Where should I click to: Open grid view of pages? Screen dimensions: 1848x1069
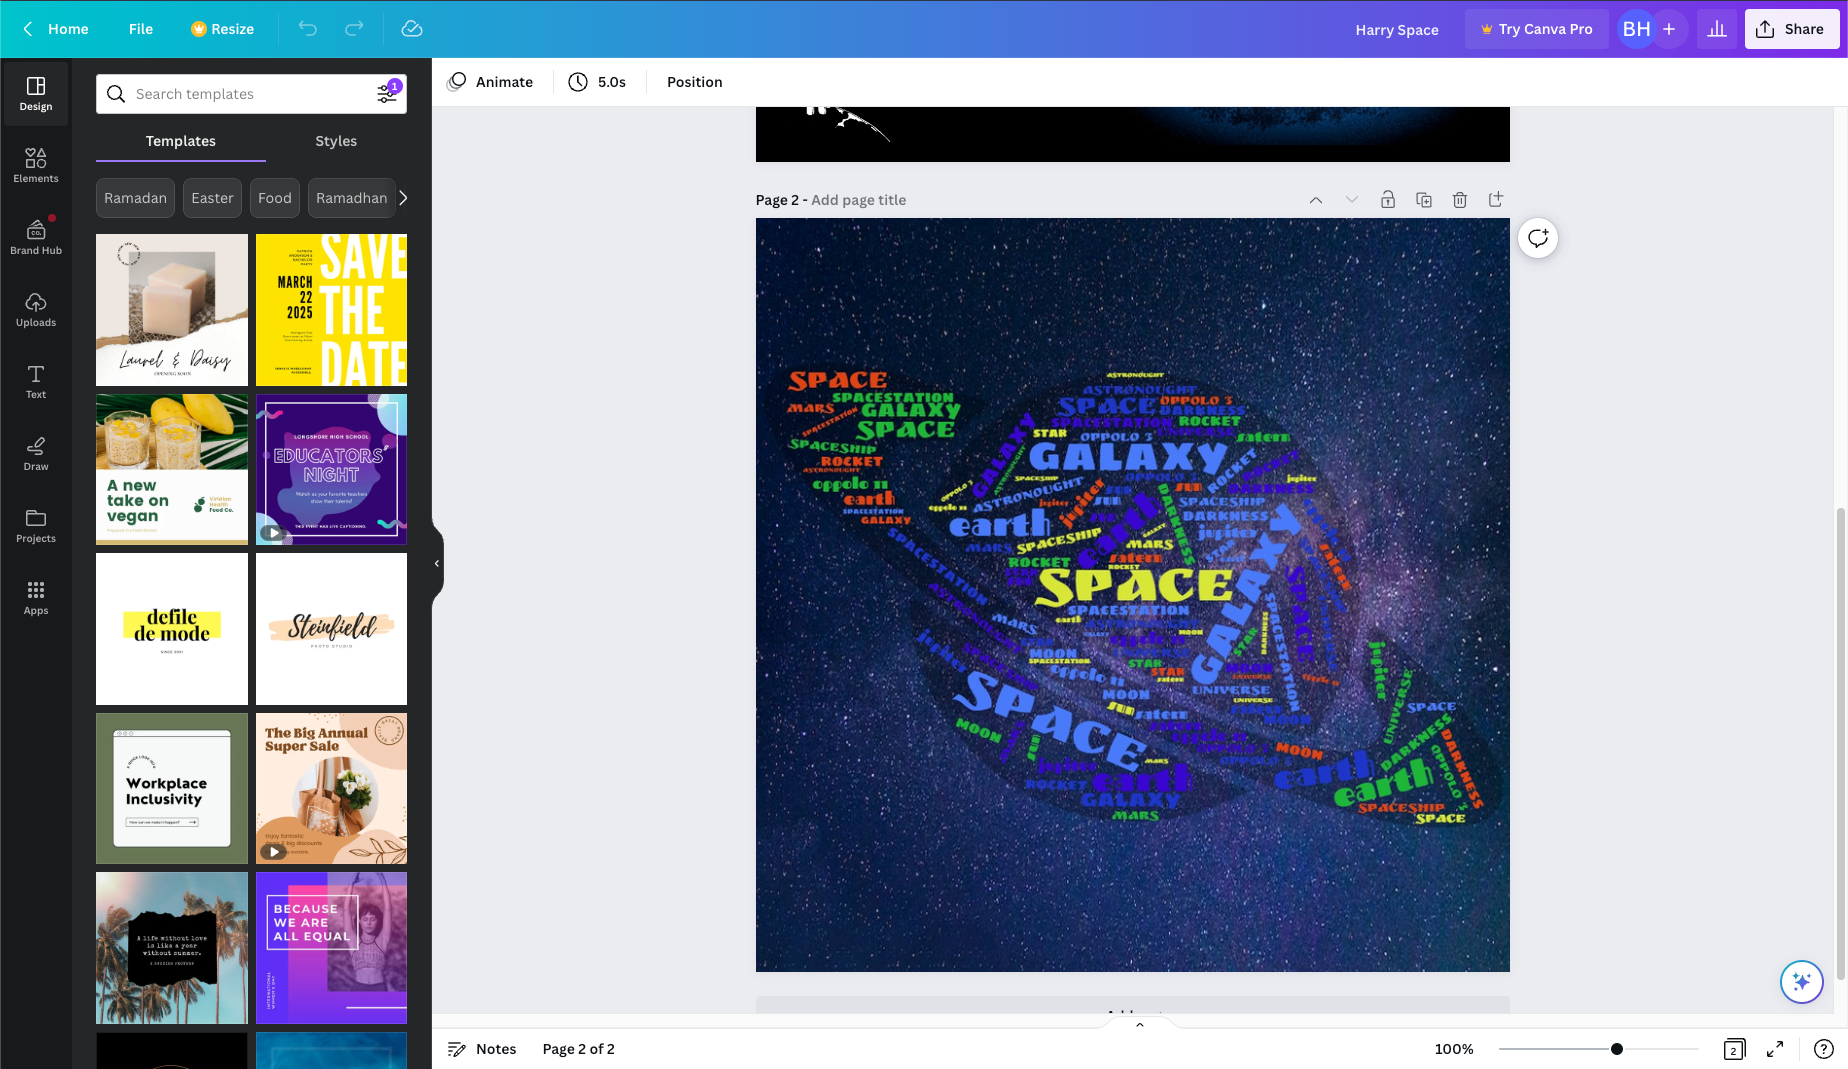[1734, 1049]
